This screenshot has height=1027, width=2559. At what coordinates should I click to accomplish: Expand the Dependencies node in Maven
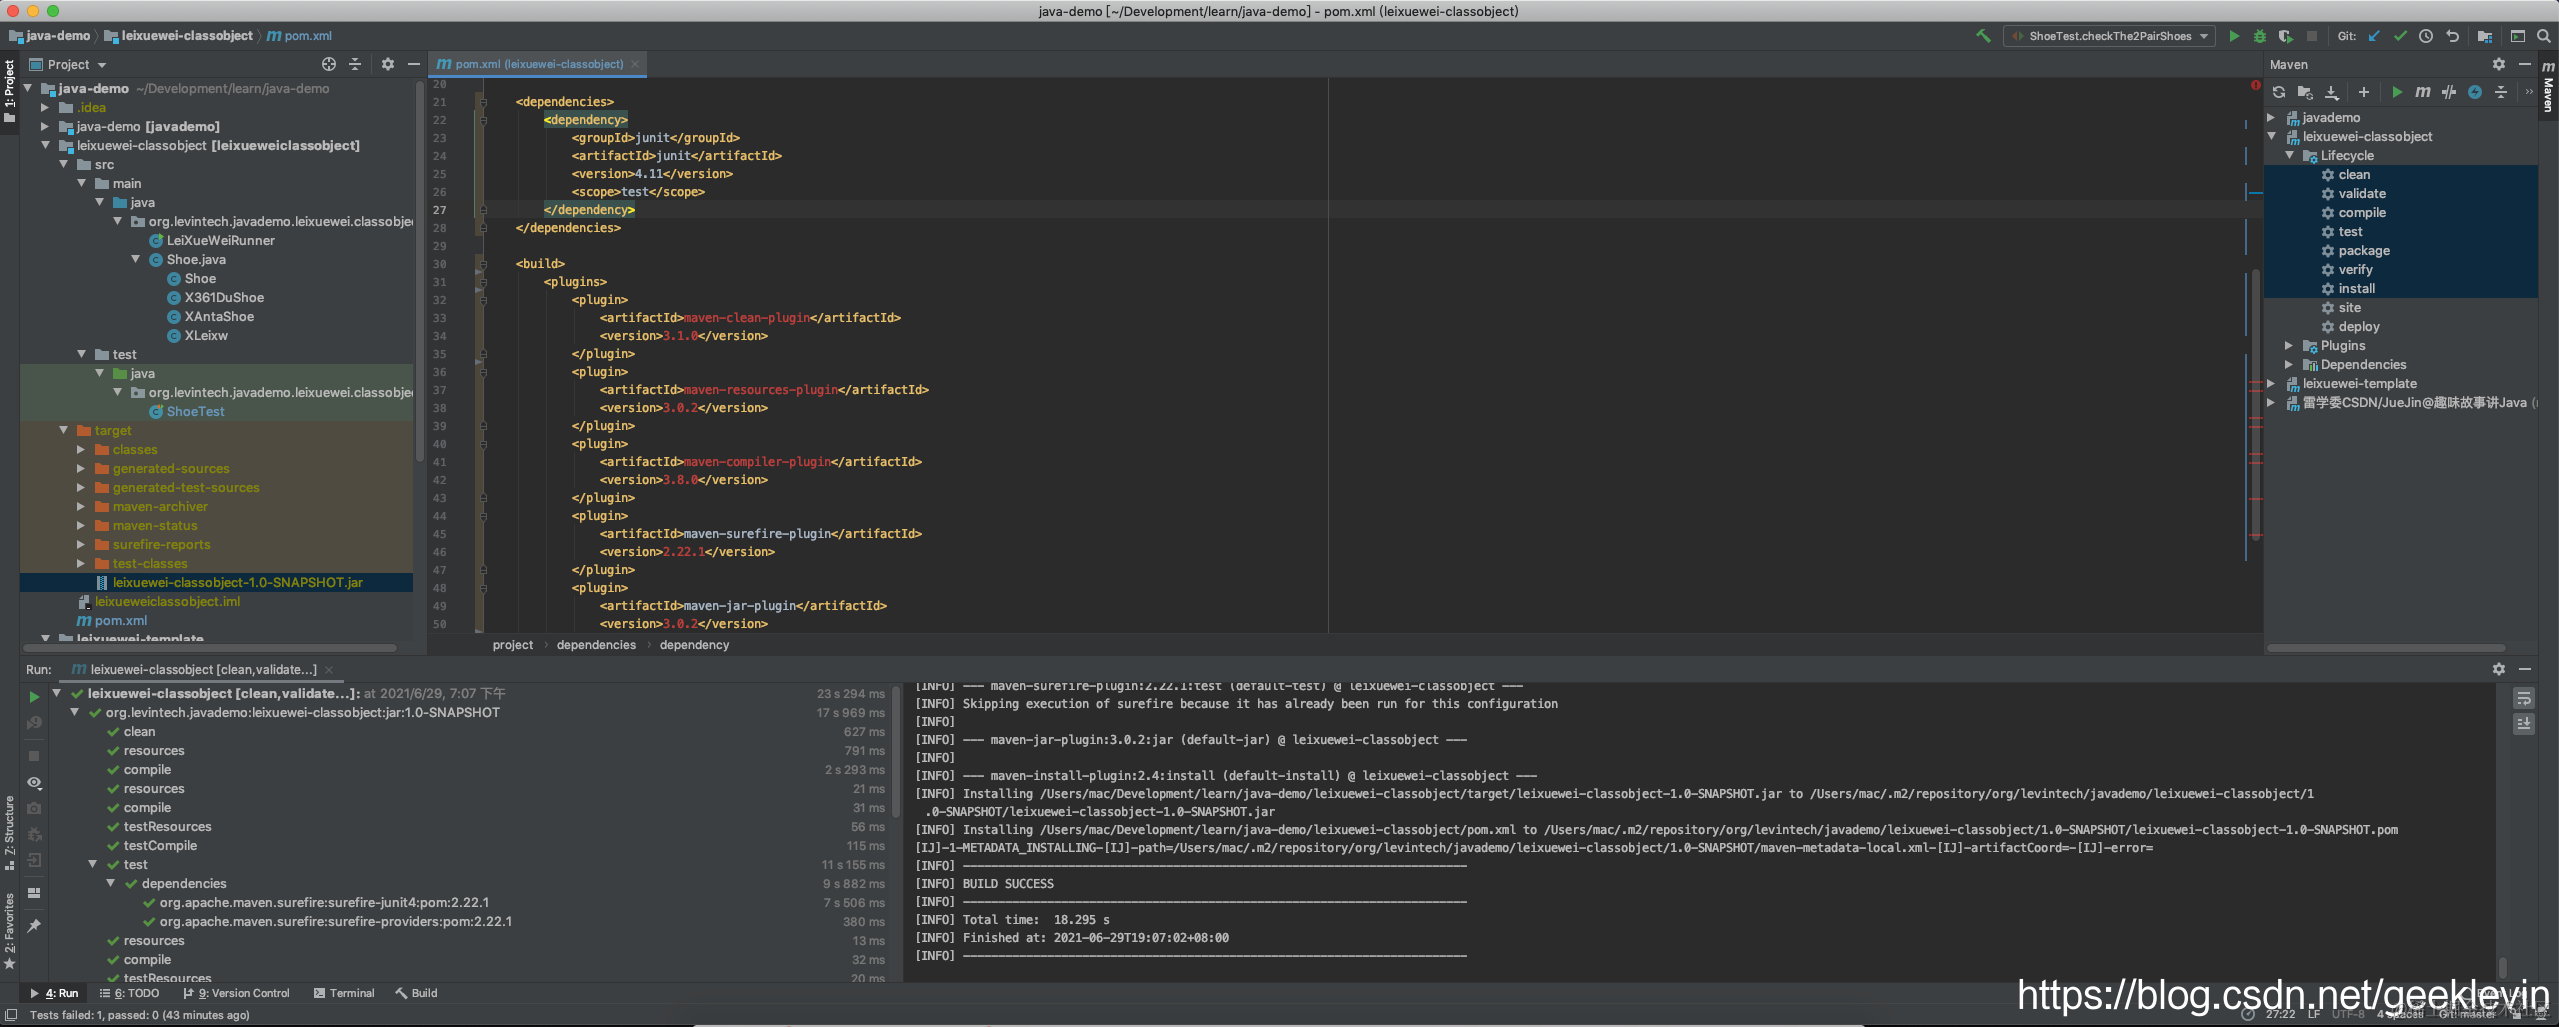pos(2290,364)
